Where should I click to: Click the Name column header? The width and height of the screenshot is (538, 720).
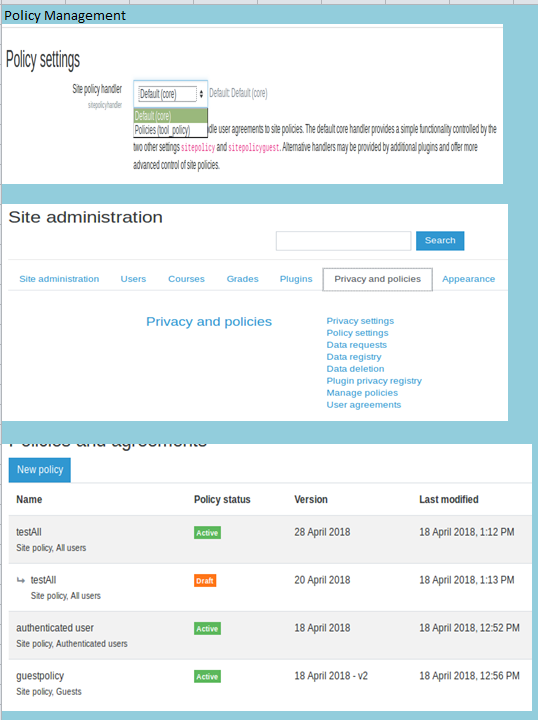pyautogui.click(x=29, y=500)
